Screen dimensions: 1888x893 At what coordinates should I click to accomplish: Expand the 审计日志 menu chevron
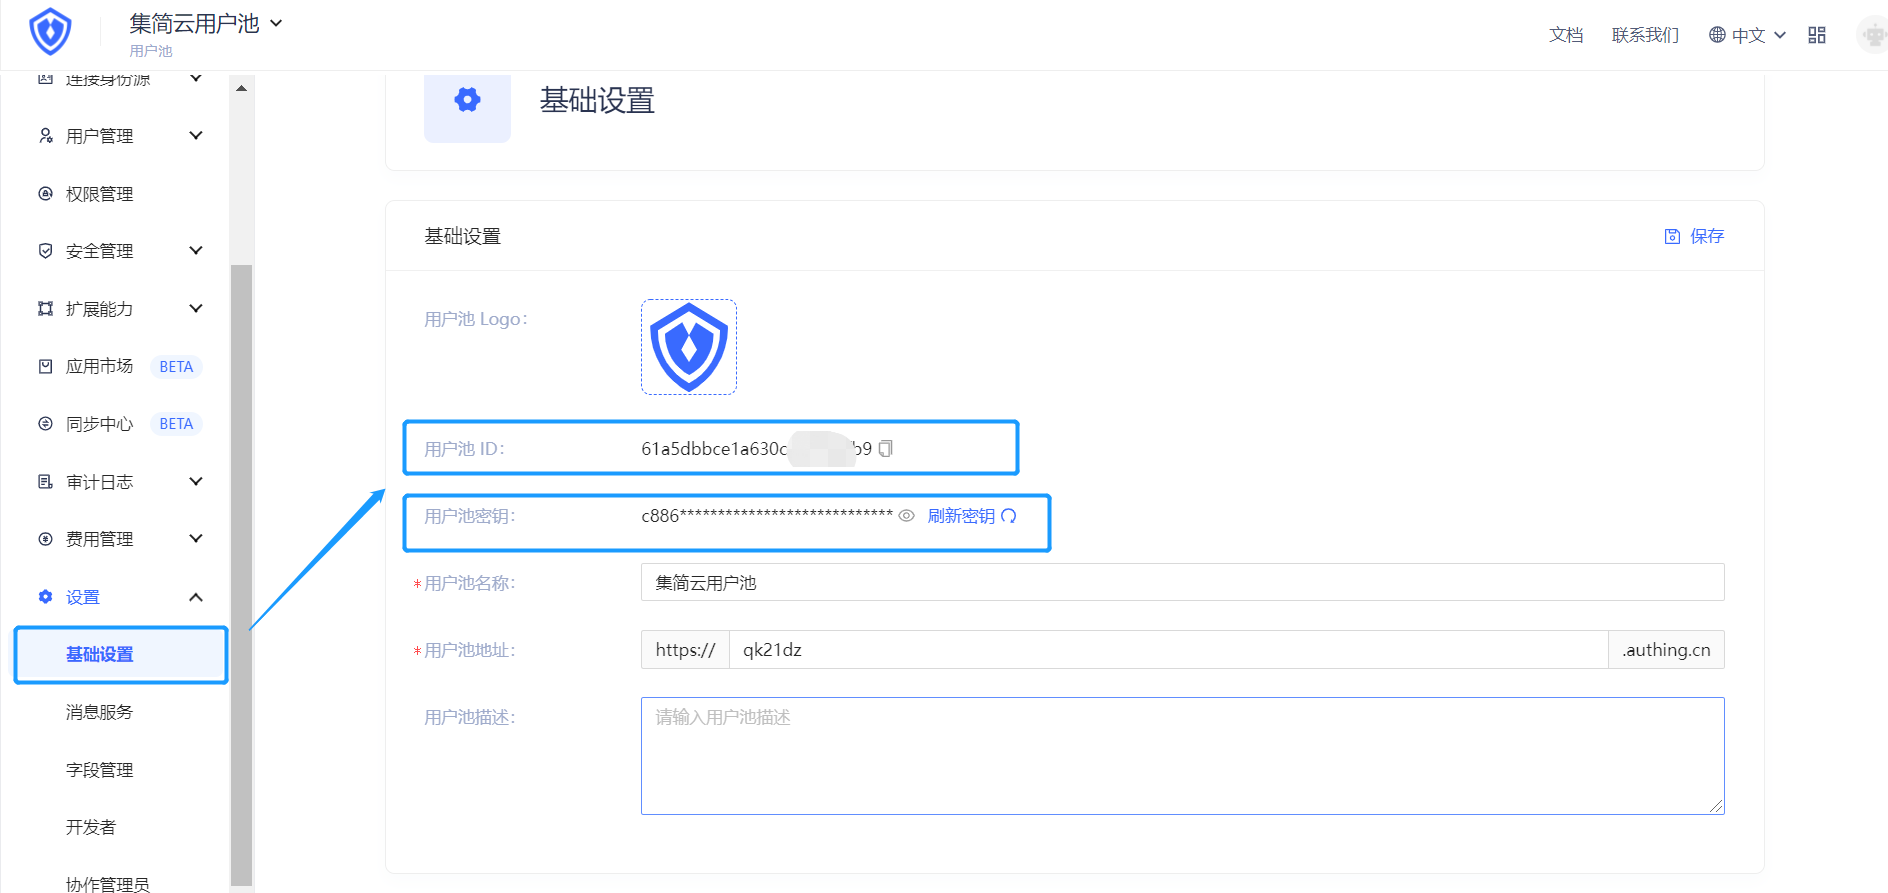click(196, 481)
